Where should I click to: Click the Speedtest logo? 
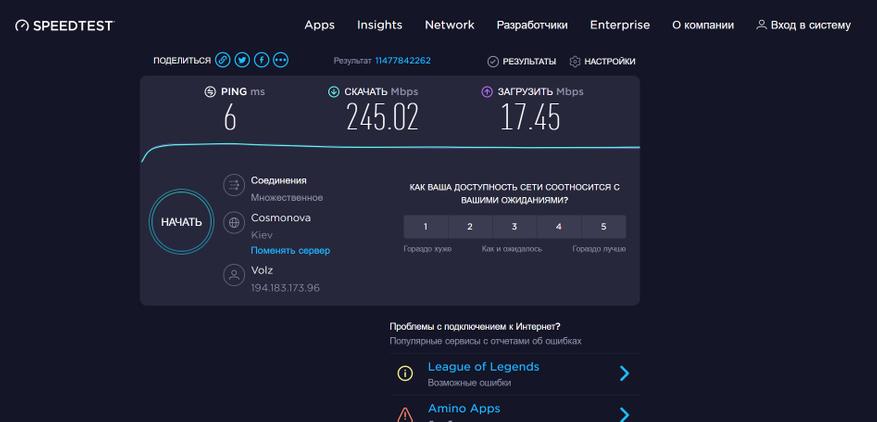point(65,25)
